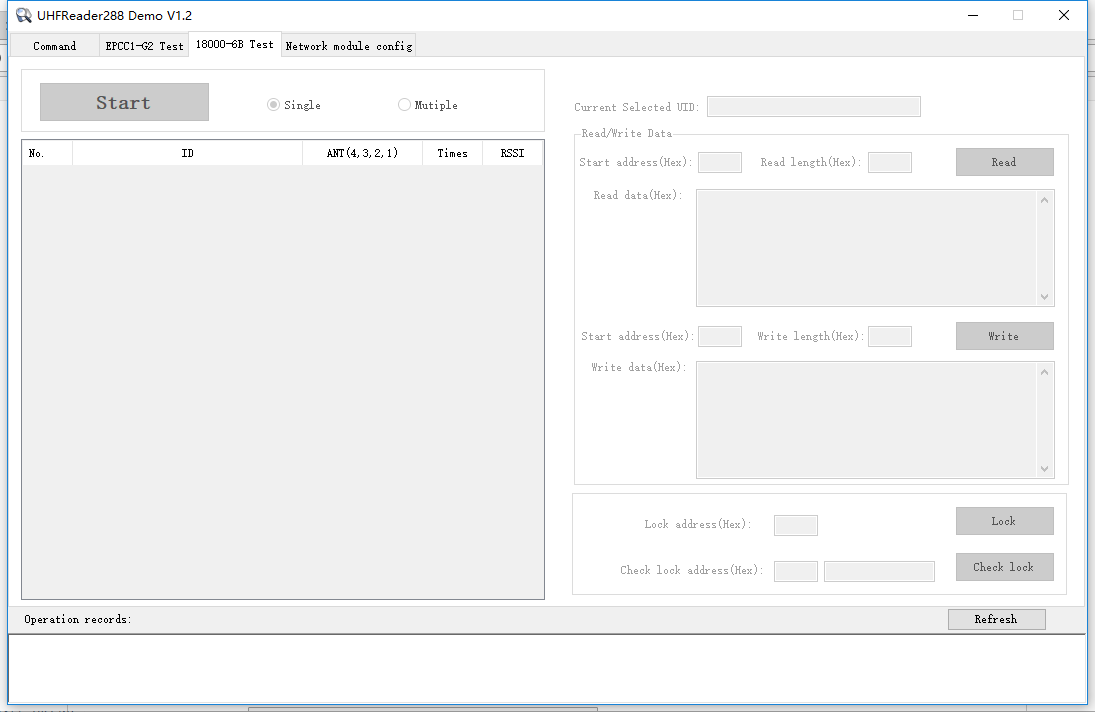Click the Check lock address(Hex) field

pos(795,571)
